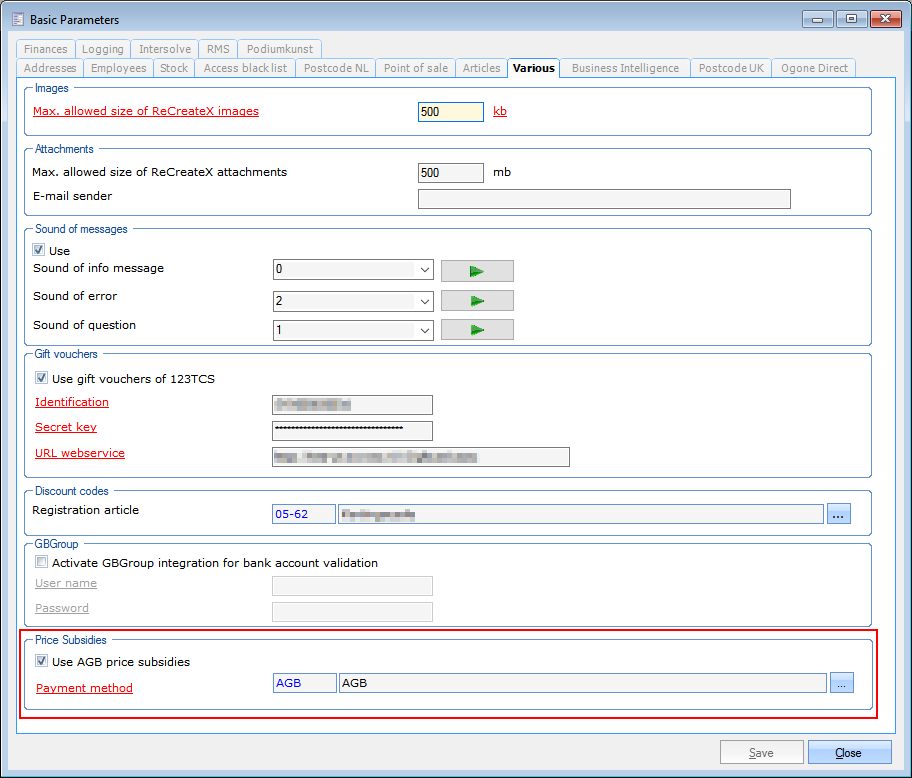This screenshot has width=912, height=778.
Task: Open the Sound of error dropdown
Action: pyautogui.click(x=424, y=301)
